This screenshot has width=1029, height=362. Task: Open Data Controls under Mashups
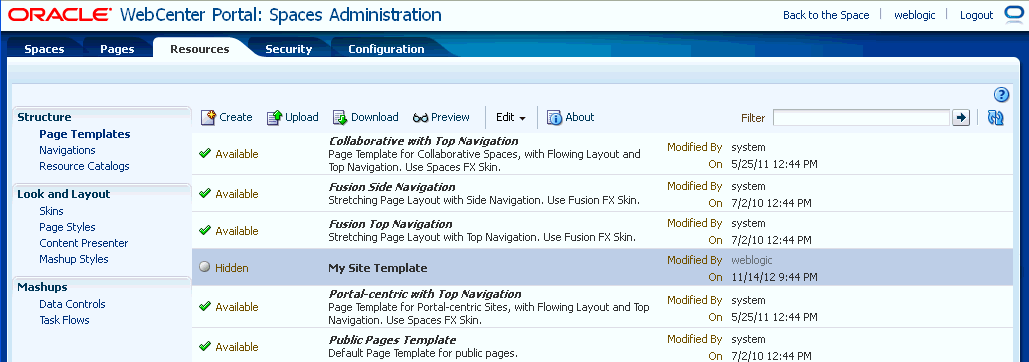tap(72, 304)
